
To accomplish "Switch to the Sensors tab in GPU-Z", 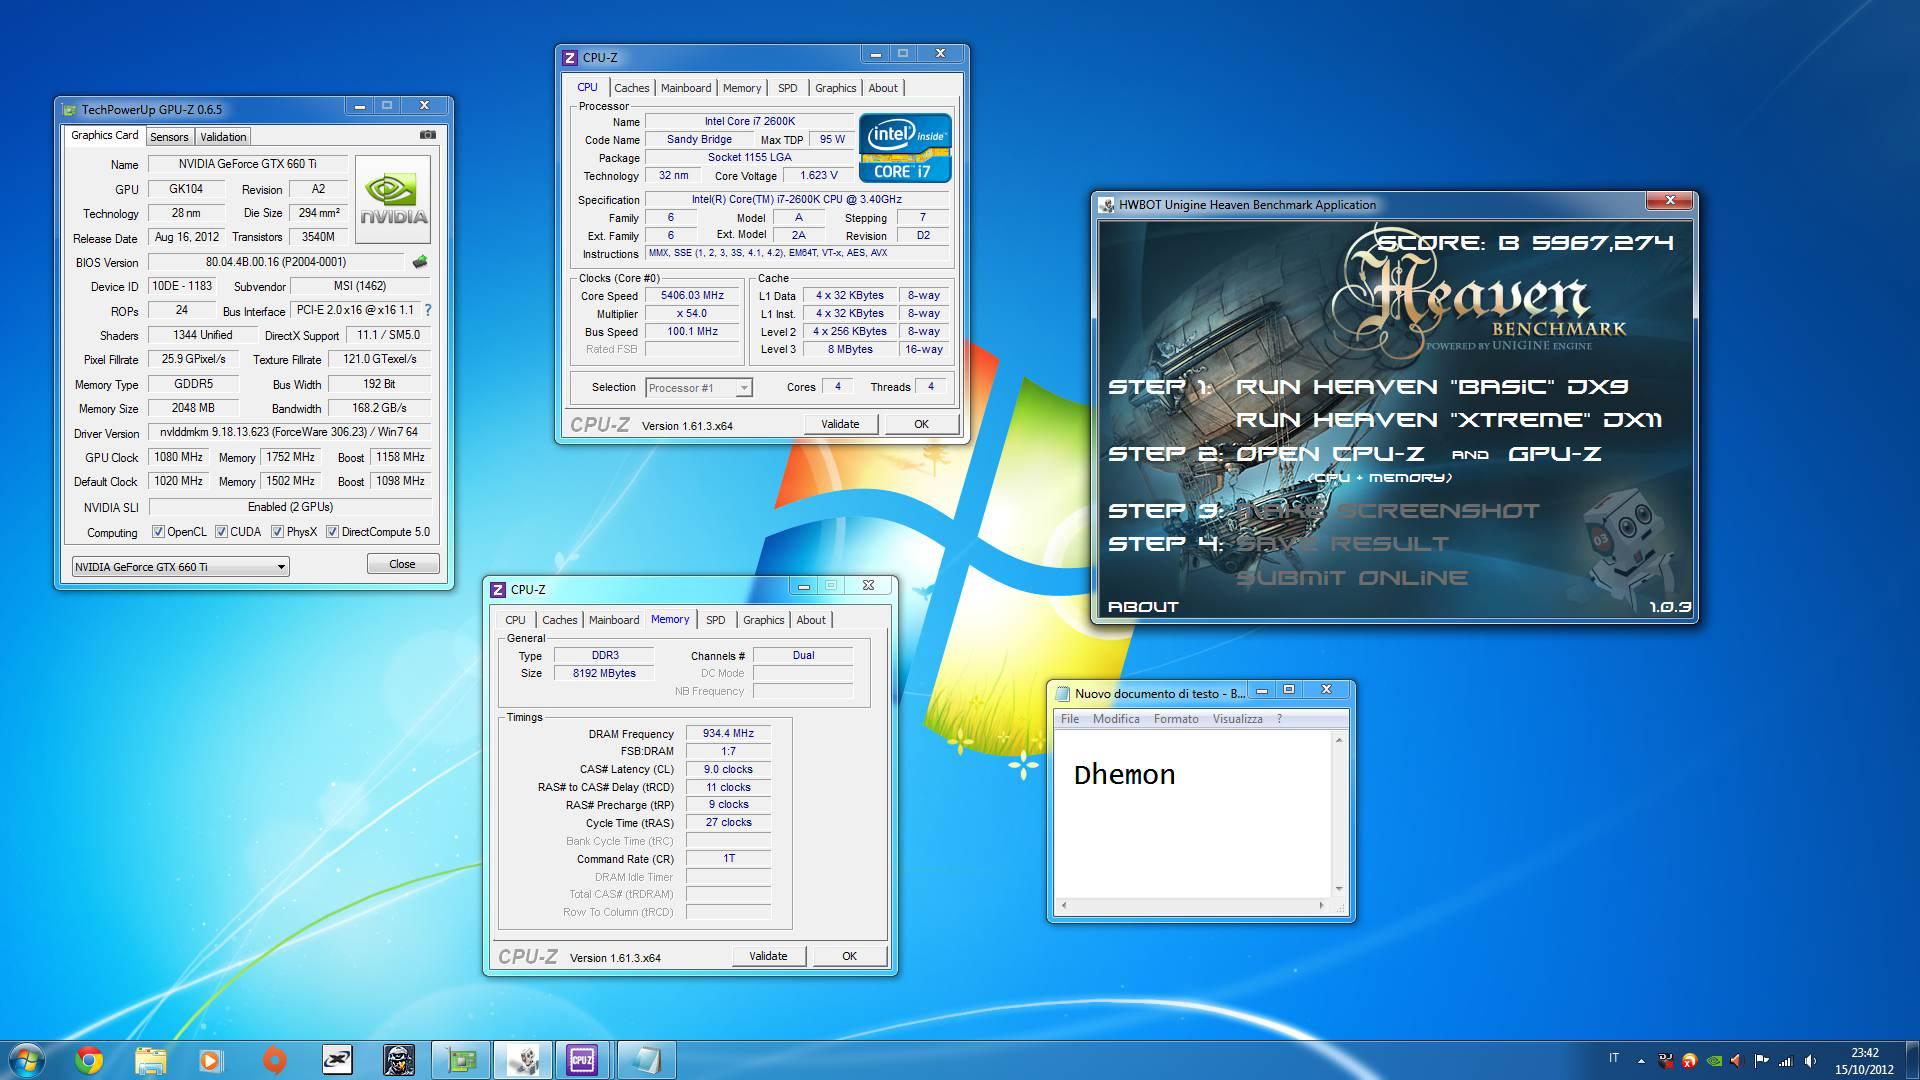I will 169,137.
